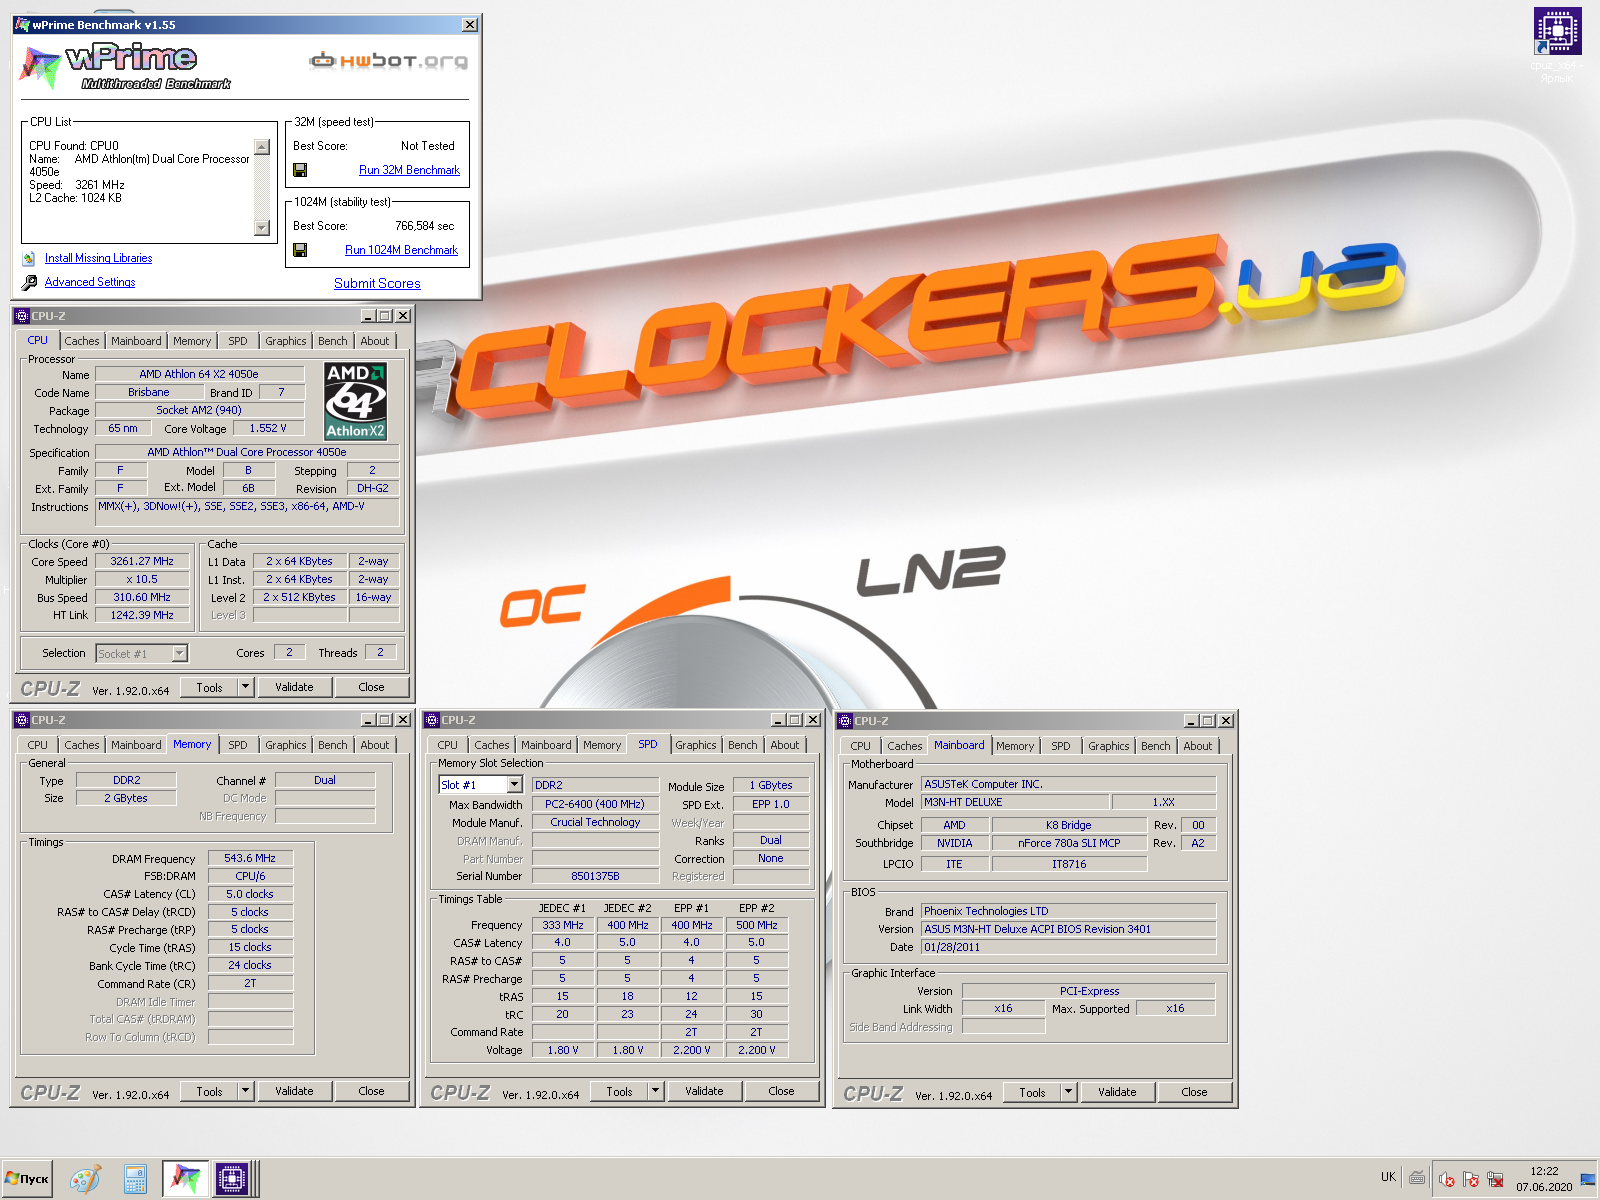Click the hwbot.org logo in wPrime
Image resolution: width=1600 pixels, height=1200 pixels.
click(x=389, y=60)
